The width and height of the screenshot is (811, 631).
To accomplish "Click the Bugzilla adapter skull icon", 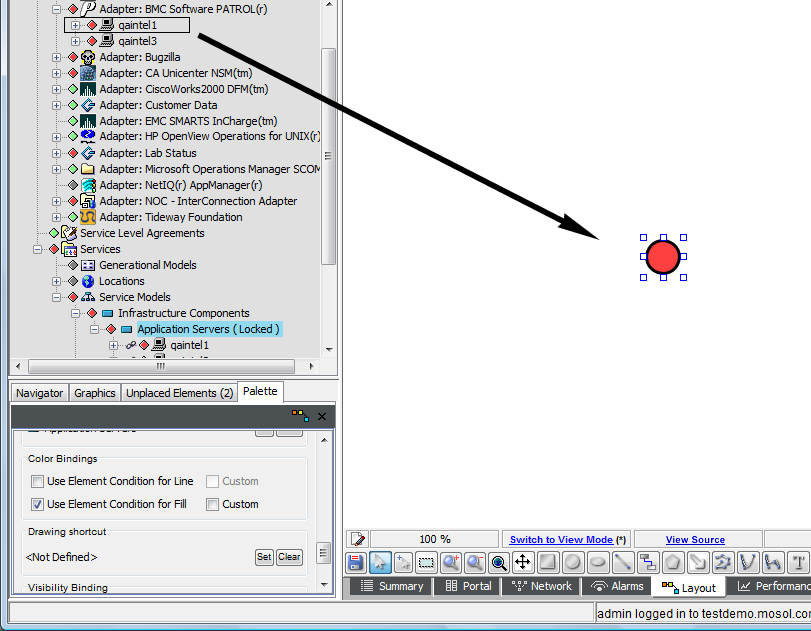I will pyautogui.click(x=88, y=57).
